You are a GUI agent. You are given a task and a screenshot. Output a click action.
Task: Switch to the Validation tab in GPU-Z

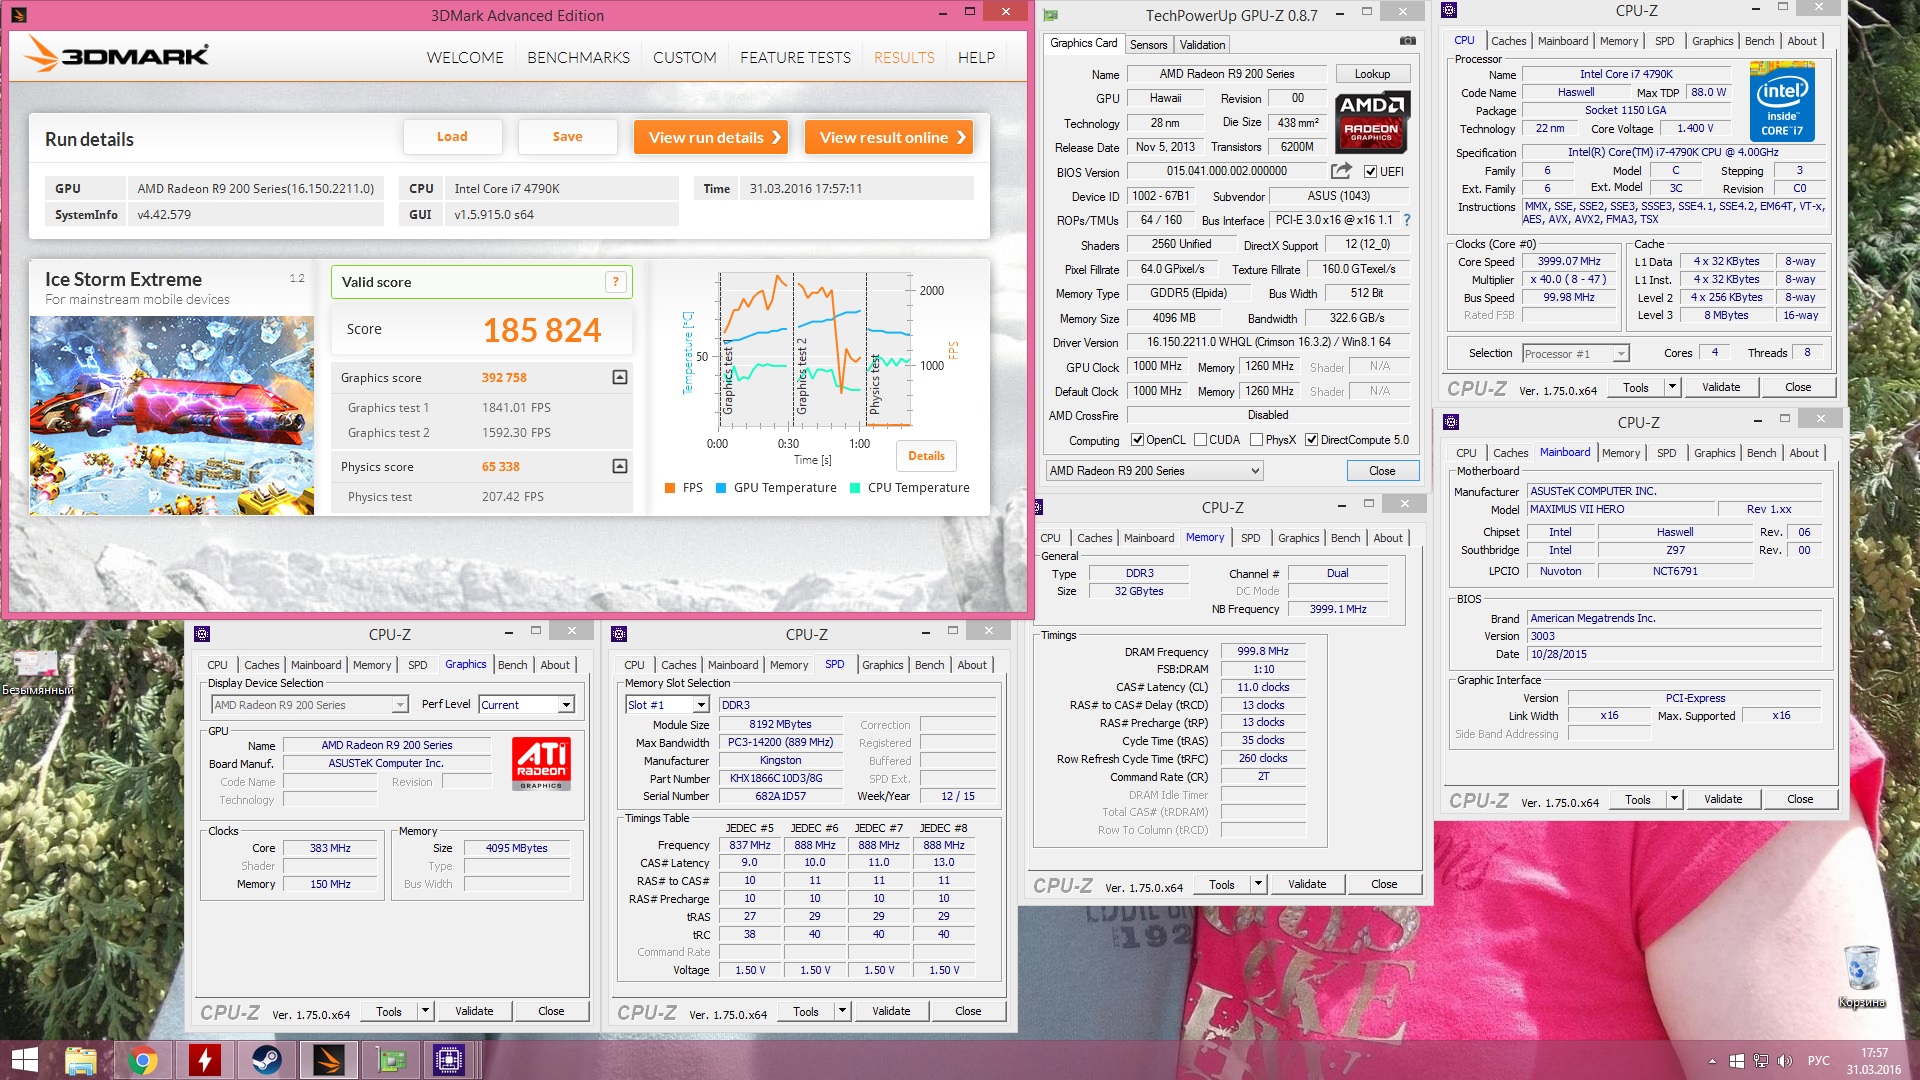coord(1202,45)
